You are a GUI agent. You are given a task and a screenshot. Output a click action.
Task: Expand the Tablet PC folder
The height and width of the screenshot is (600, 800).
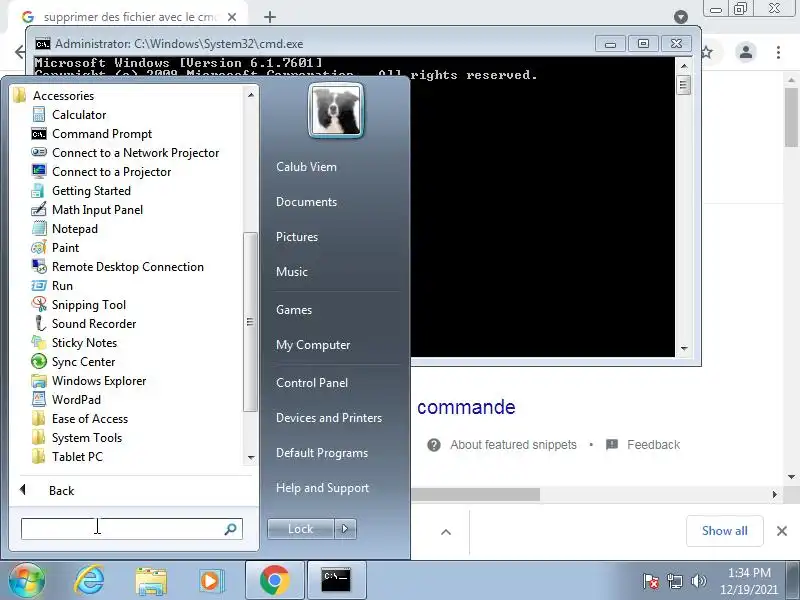[67, 457]
